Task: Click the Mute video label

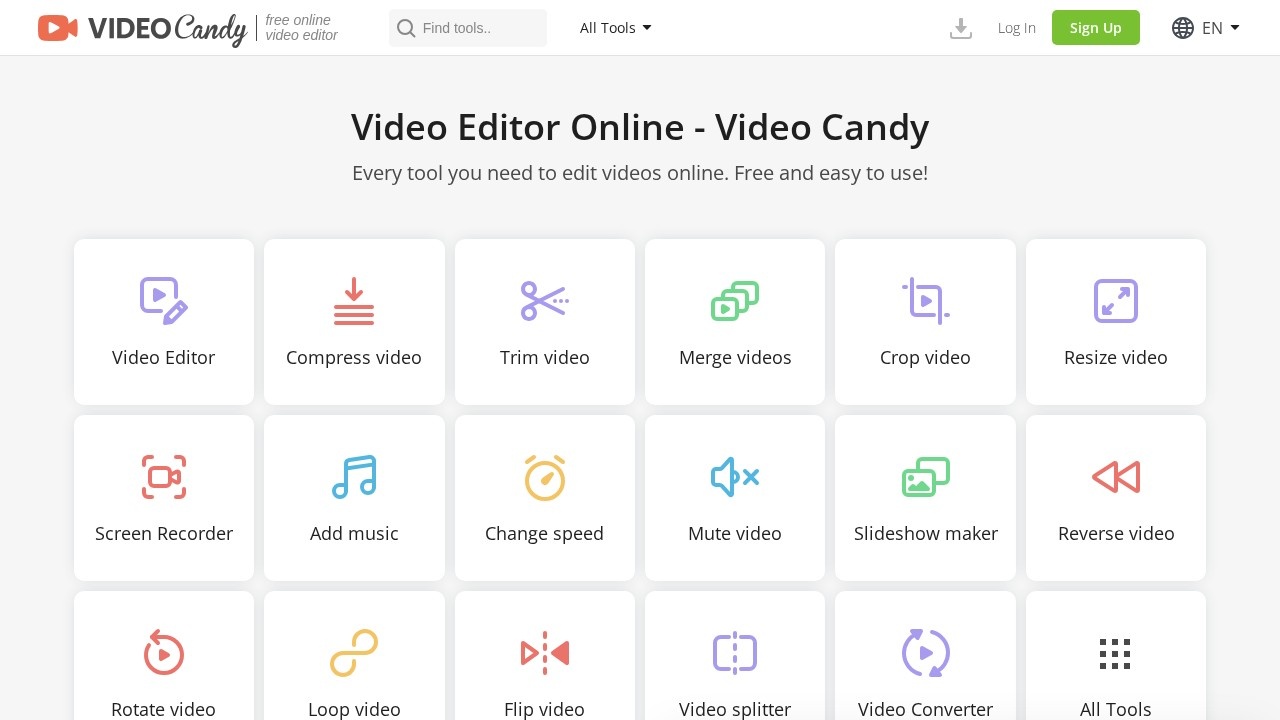Action: [x=735, y=533]
